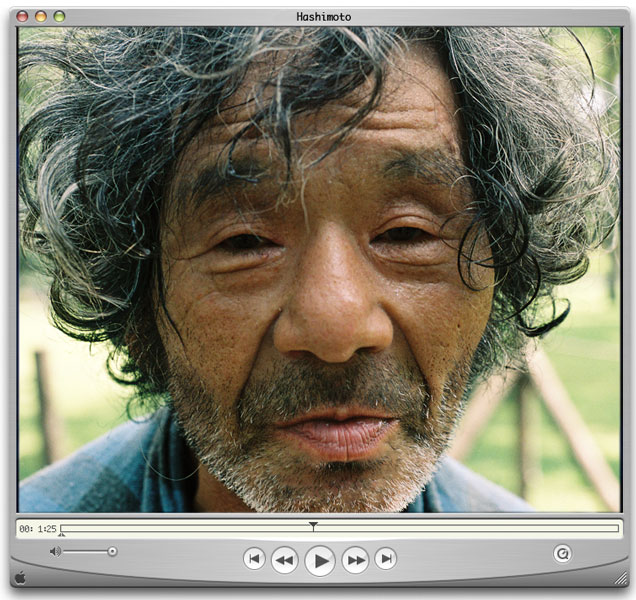
Task: Click the selection start marker below the timeline
Action: 61,534
